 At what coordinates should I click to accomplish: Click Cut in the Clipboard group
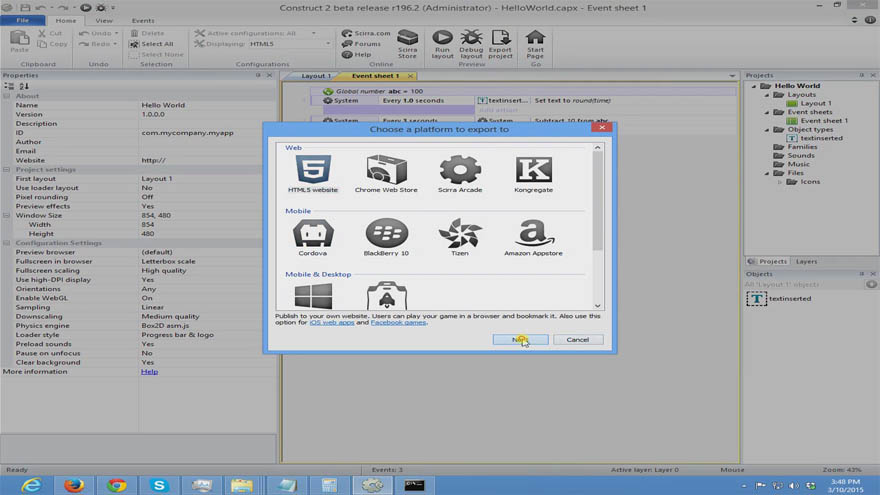point(51,33)
